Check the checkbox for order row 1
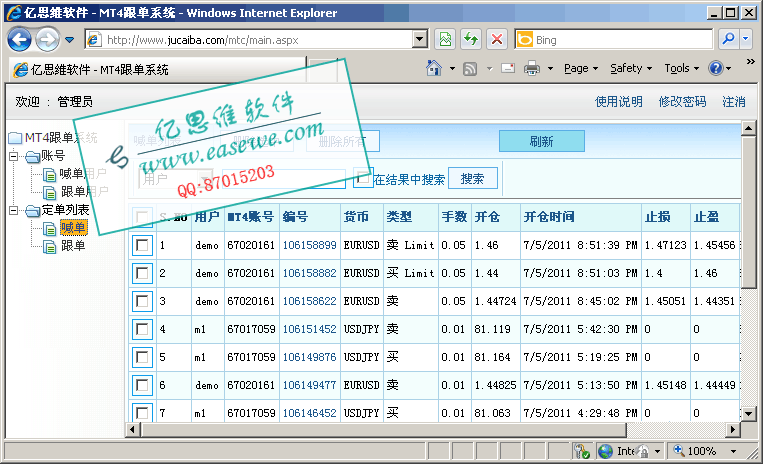 (x=142, y=245)
